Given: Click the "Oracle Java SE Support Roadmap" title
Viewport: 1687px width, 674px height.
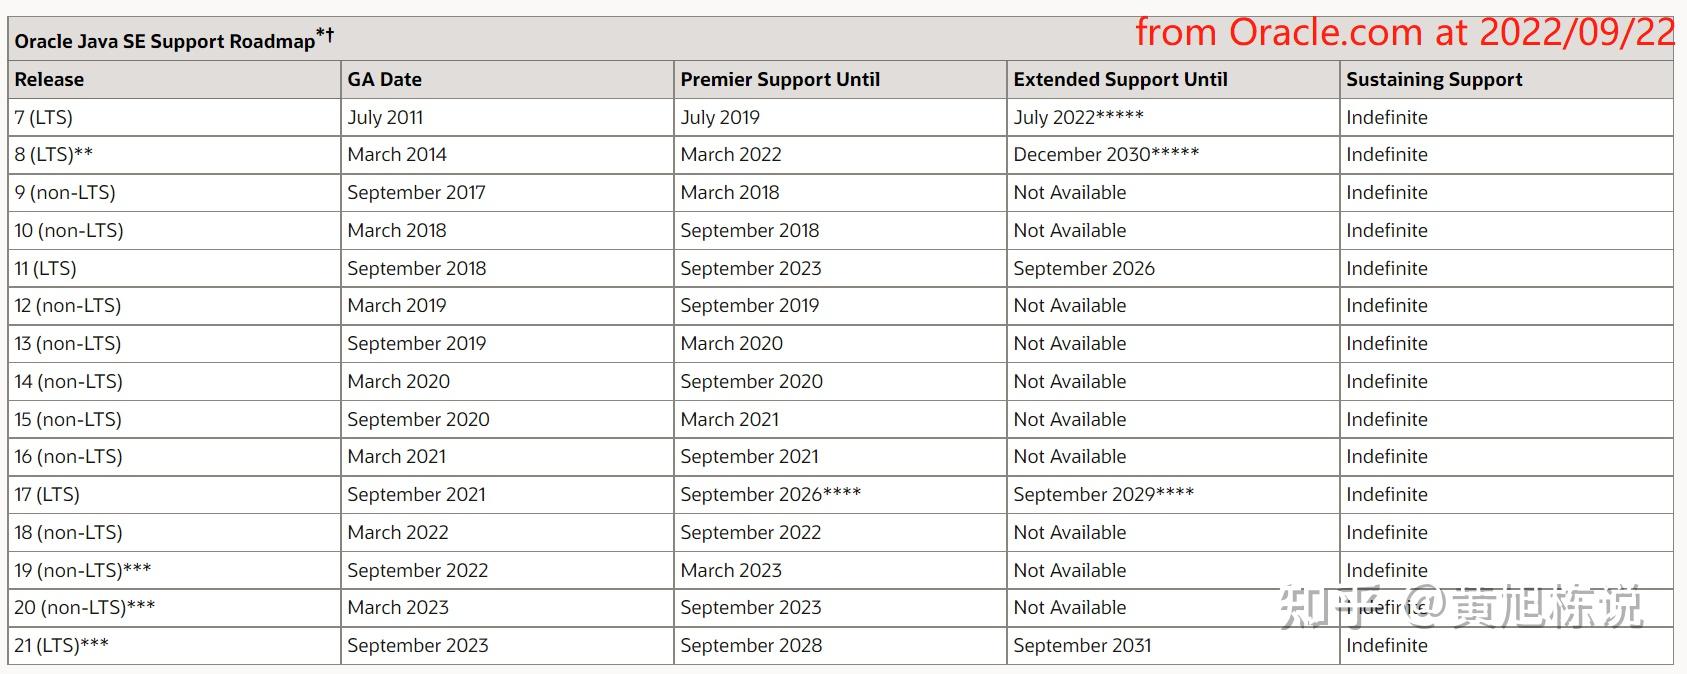Looking at the screenshot, I should point(165,41).
